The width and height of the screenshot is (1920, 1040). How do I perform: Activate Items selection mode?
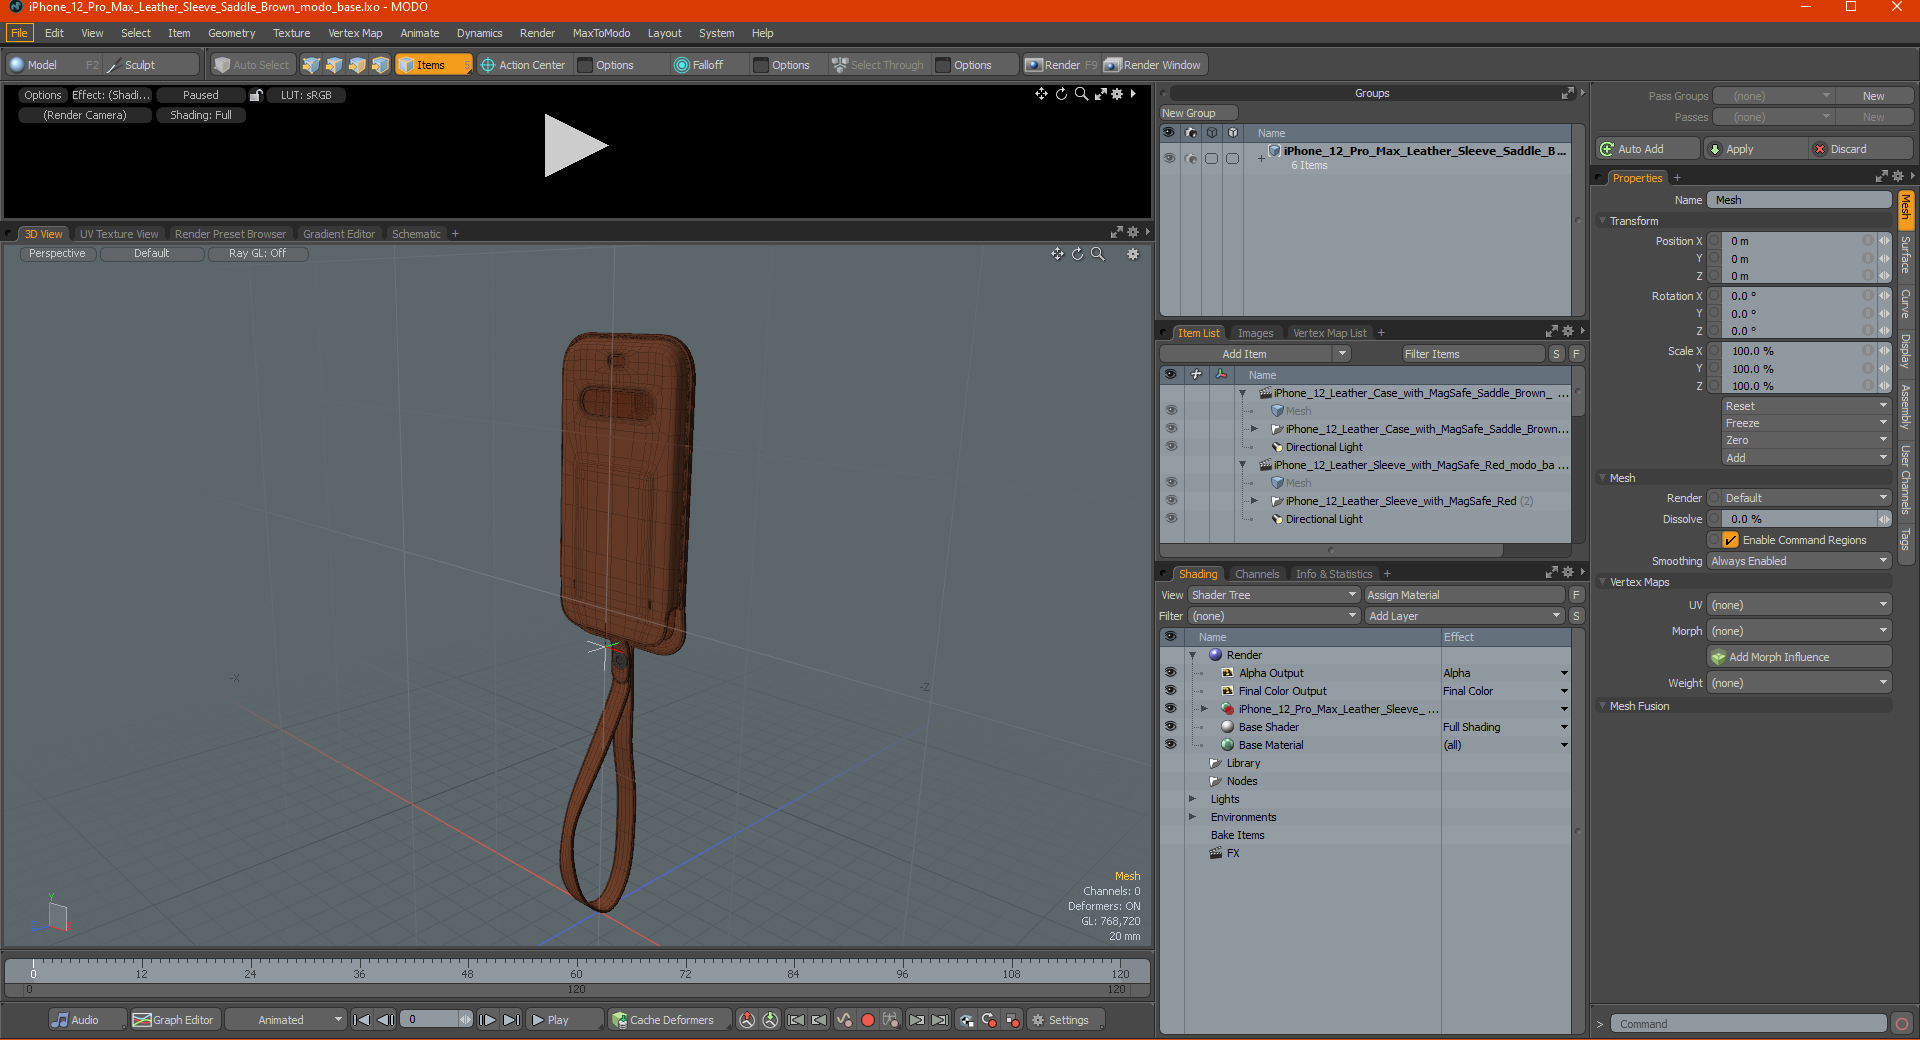tap(433, 65)
